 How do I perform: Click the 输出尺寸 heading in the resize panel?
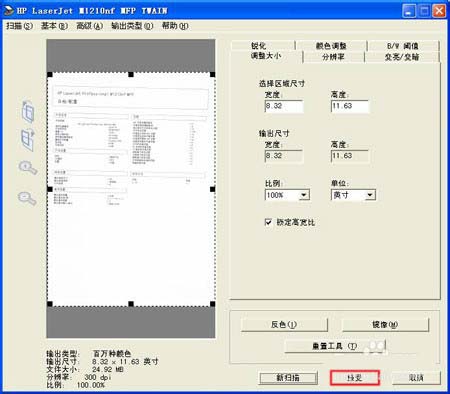tap(274, 133)
